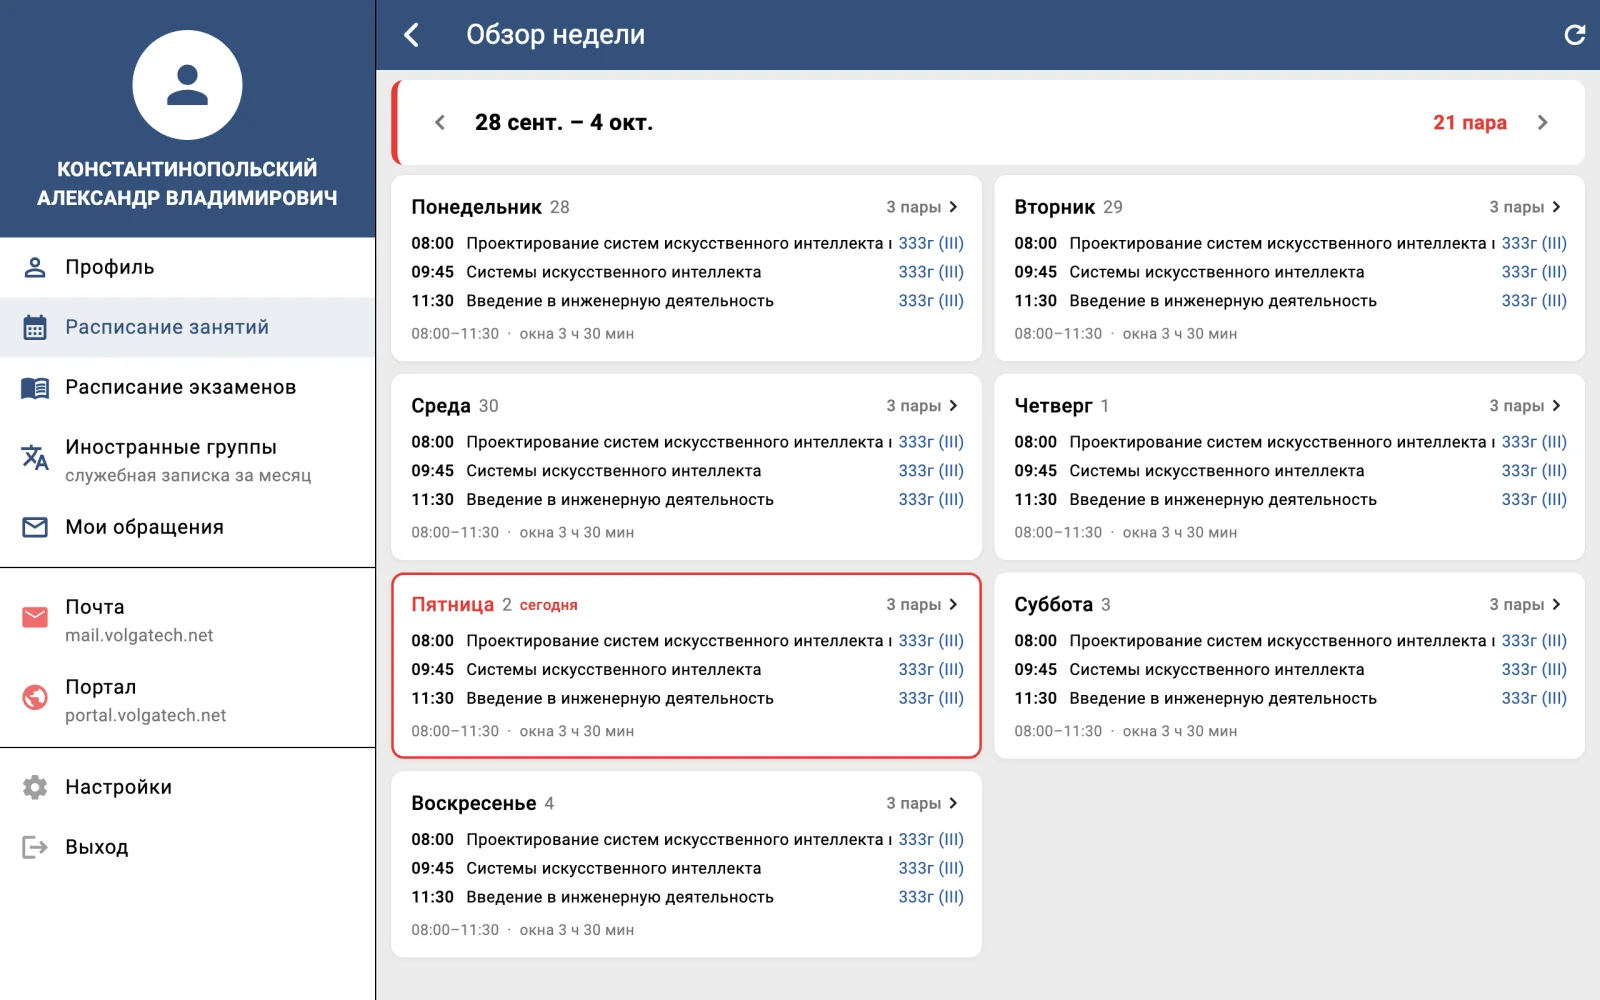This screenshot has height=1000, width=1600.
Task: Go to the next week
Action: click(x=1542, y=122)
